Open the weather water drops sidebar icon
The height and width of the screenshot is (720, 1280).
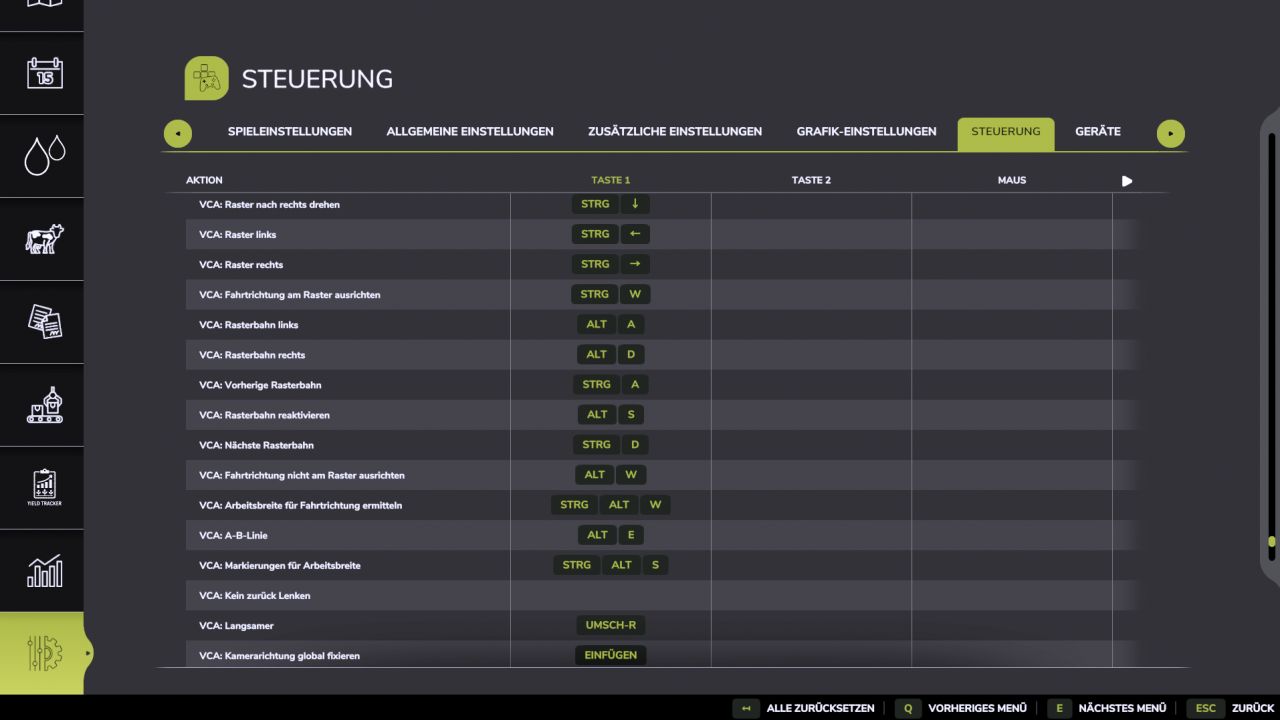(x=44, y=156)
